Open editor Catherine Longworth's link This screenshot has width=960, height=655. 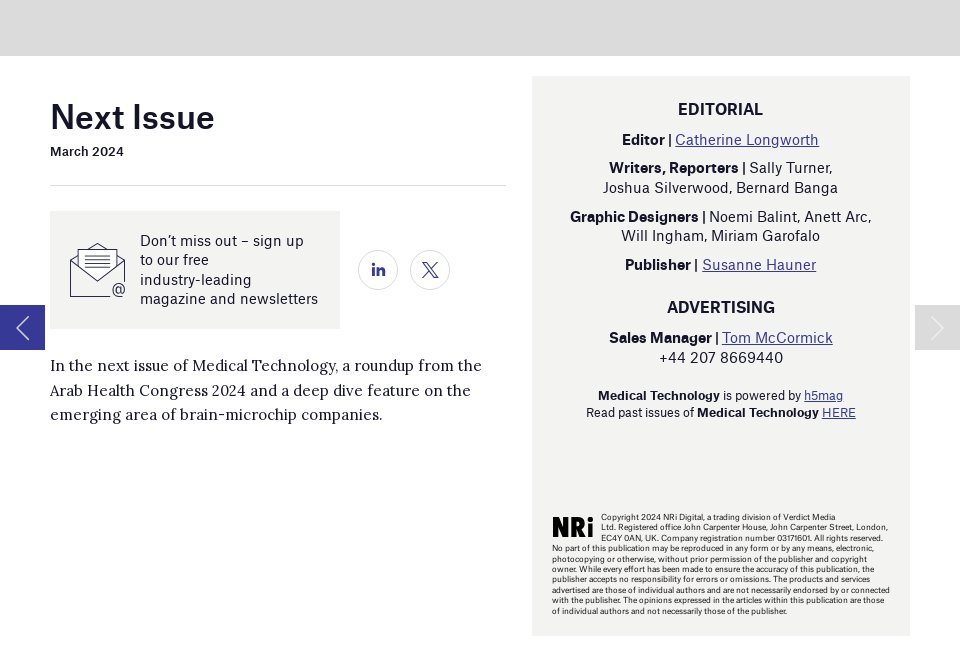point(746,140)
